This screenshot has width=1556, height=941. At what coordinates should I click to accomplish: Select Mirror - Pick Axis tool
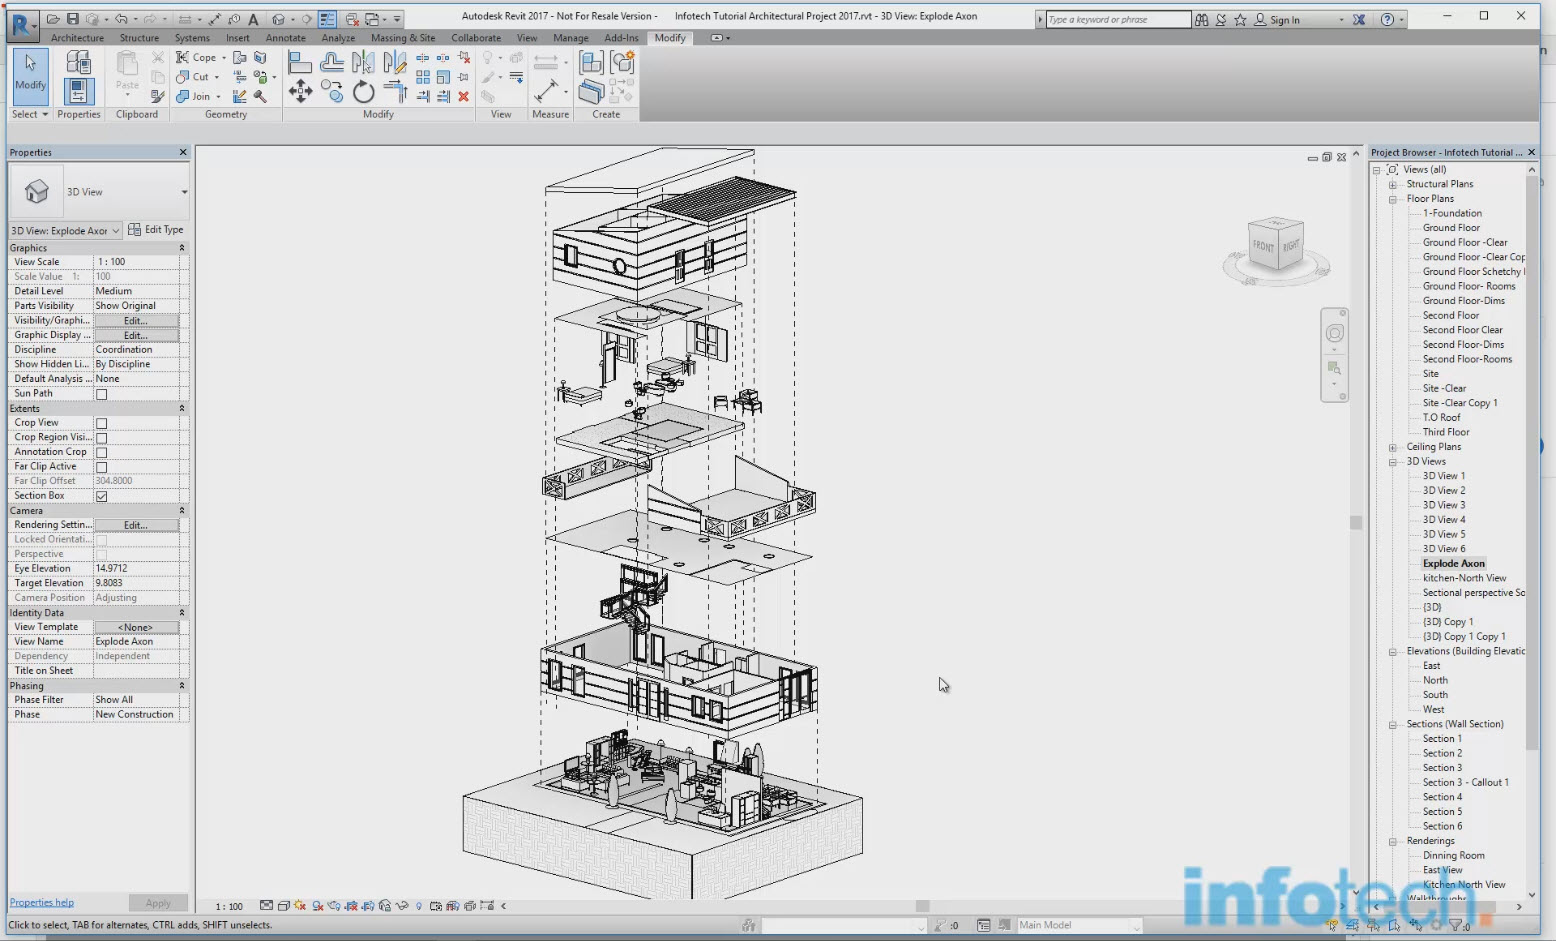click(363, 63)
